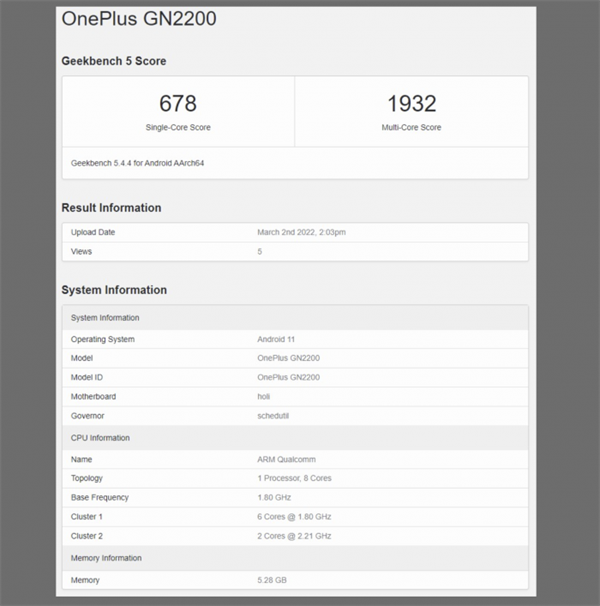Click the Memory row label
Image resolution: width=600 pixels, height=606 pixels.
point(85,580)
